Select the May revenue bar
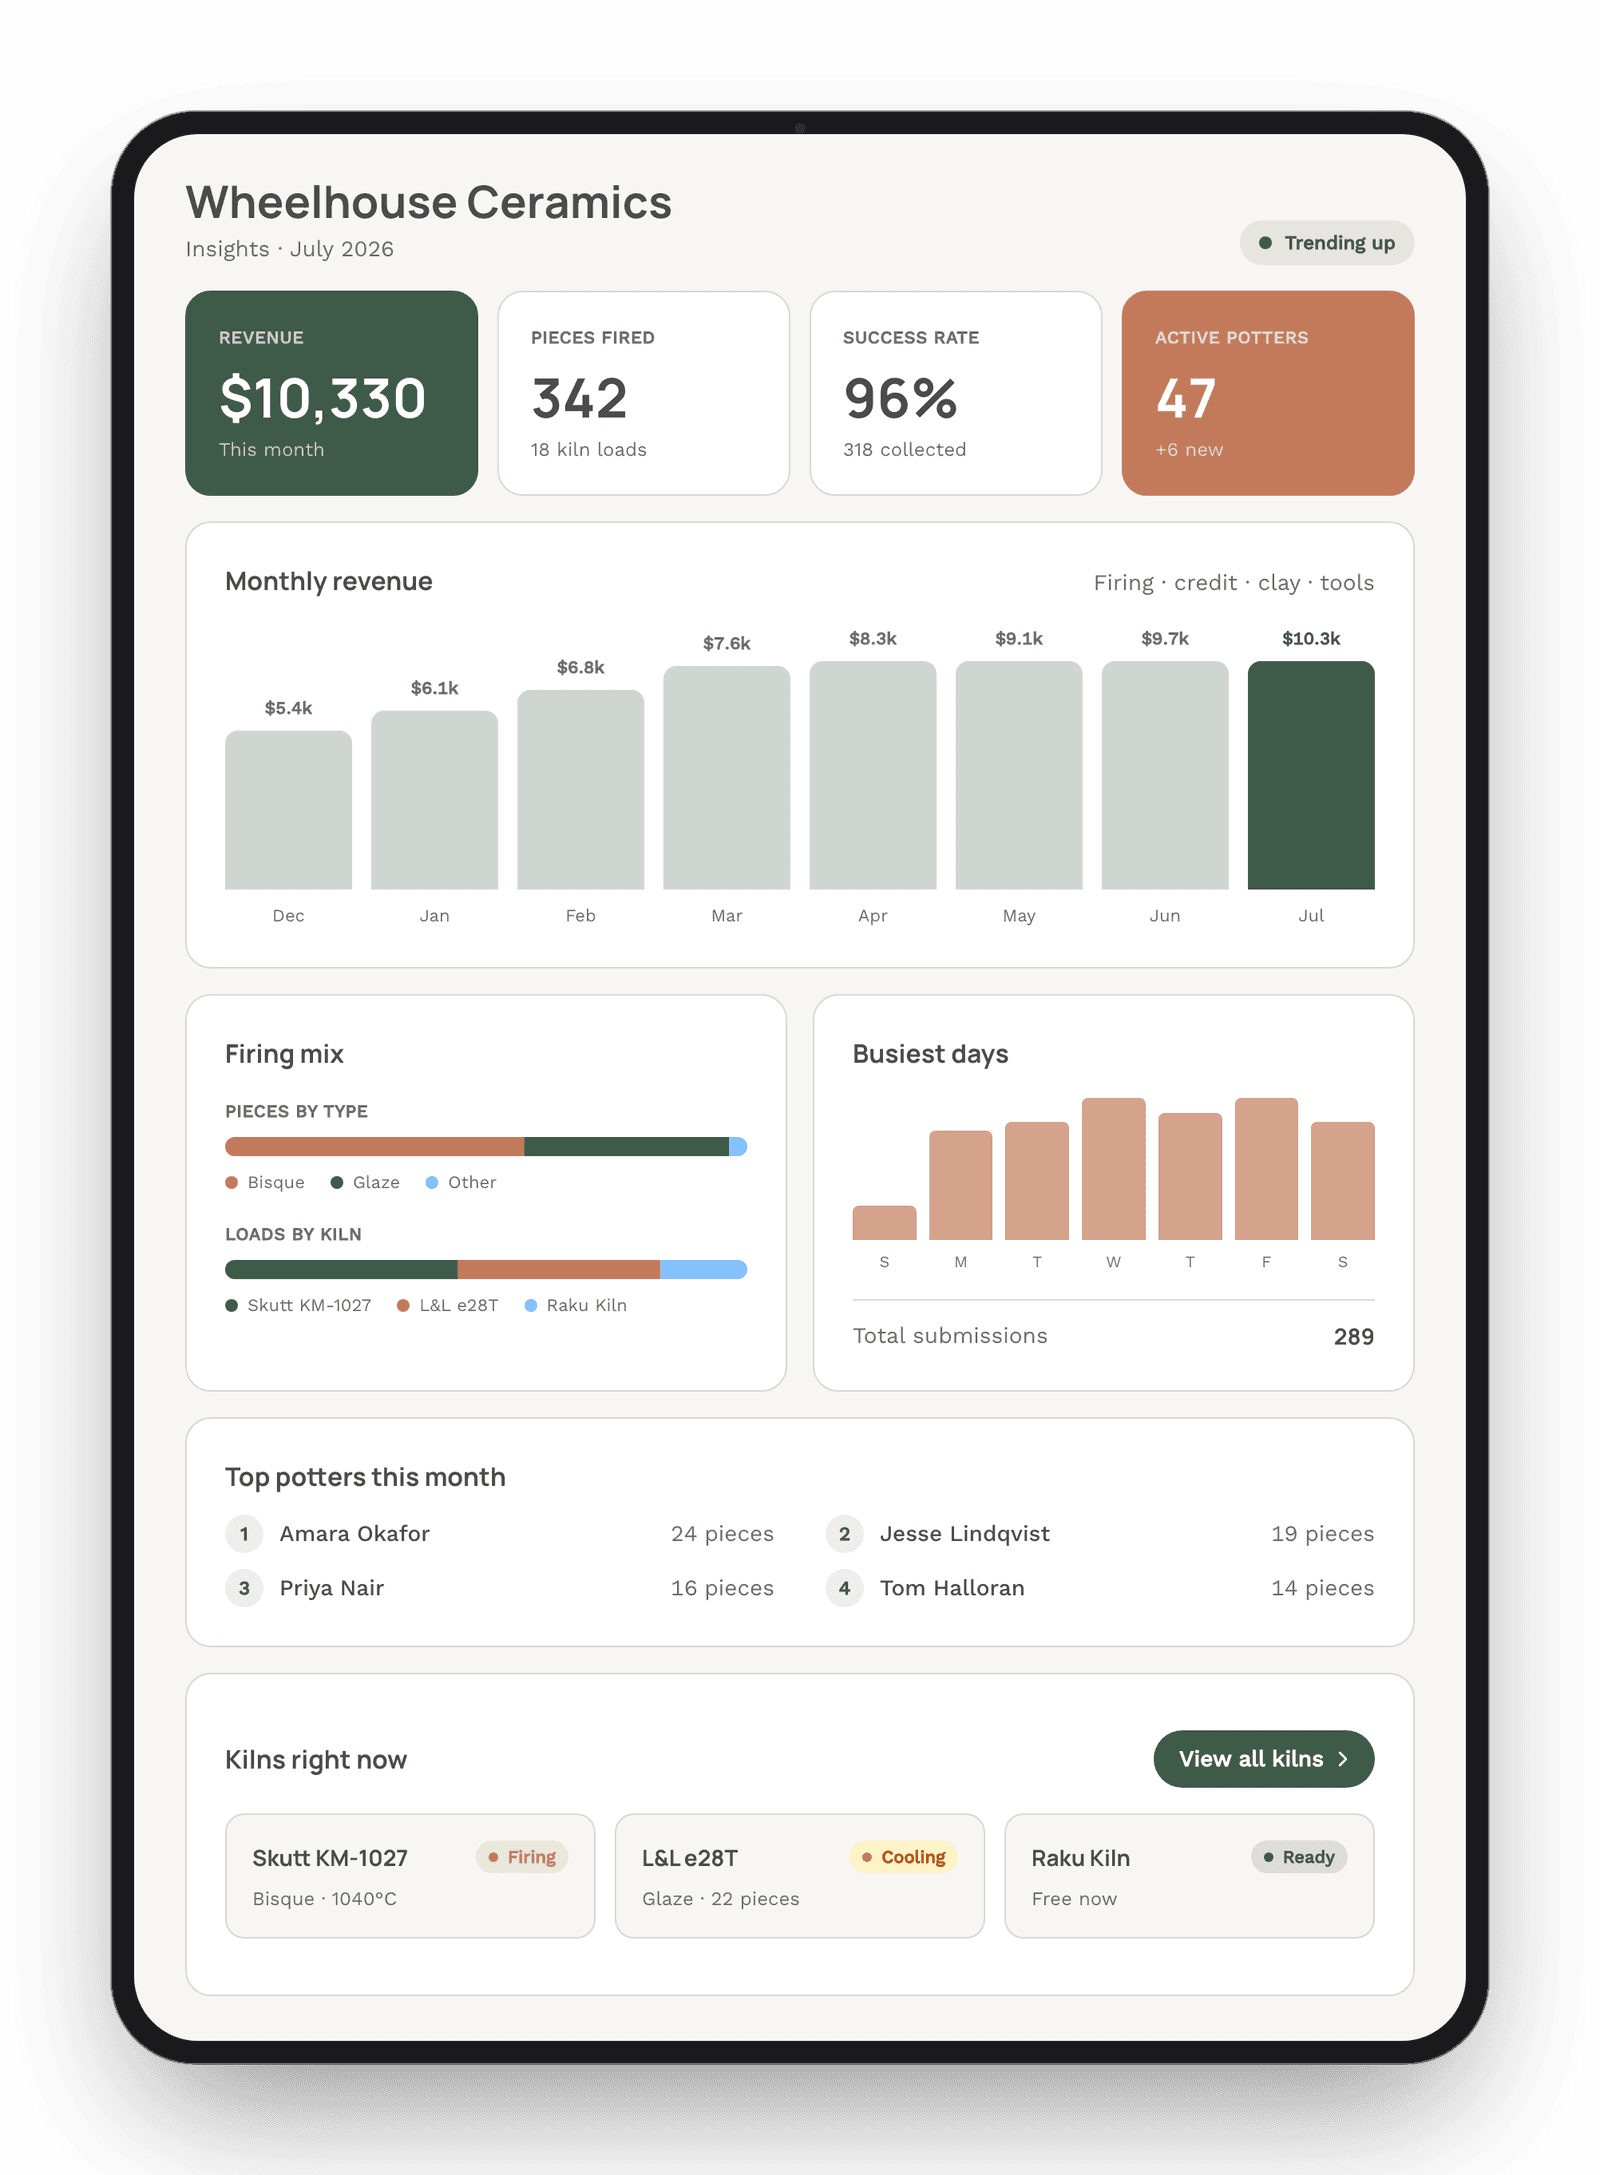 point(1018,775)
